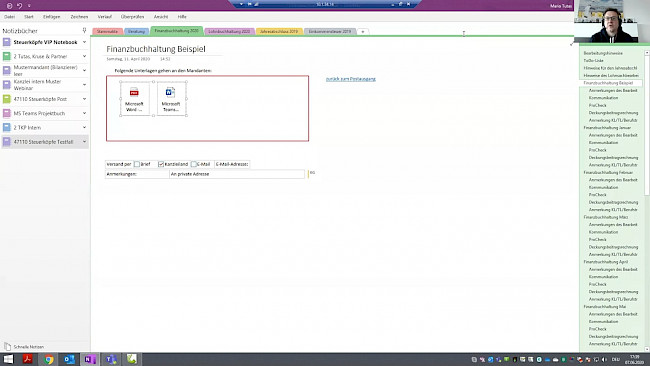Open the ToDo-Liste page
This screenshot has width=650, height=366.
pos(594,61)
